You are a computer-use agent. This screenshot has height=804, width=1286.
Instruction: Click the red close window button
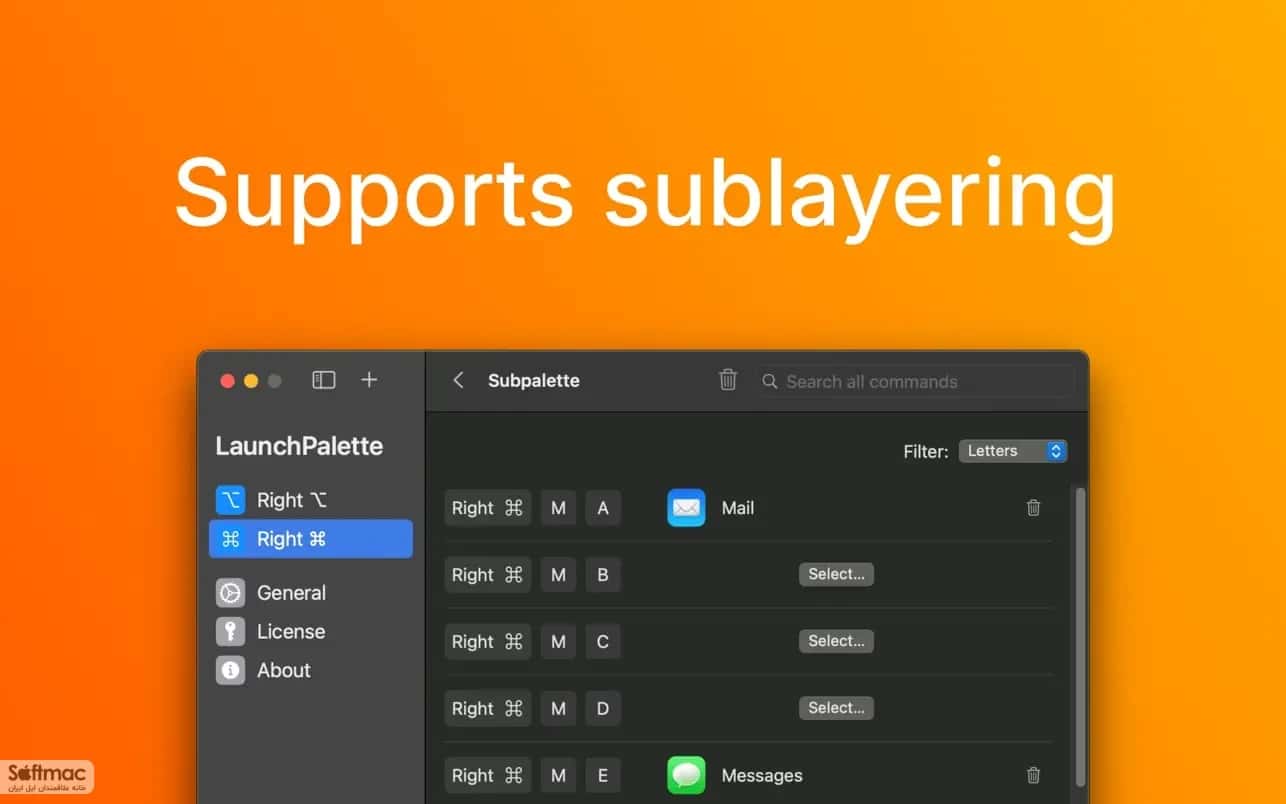point(227,381)
